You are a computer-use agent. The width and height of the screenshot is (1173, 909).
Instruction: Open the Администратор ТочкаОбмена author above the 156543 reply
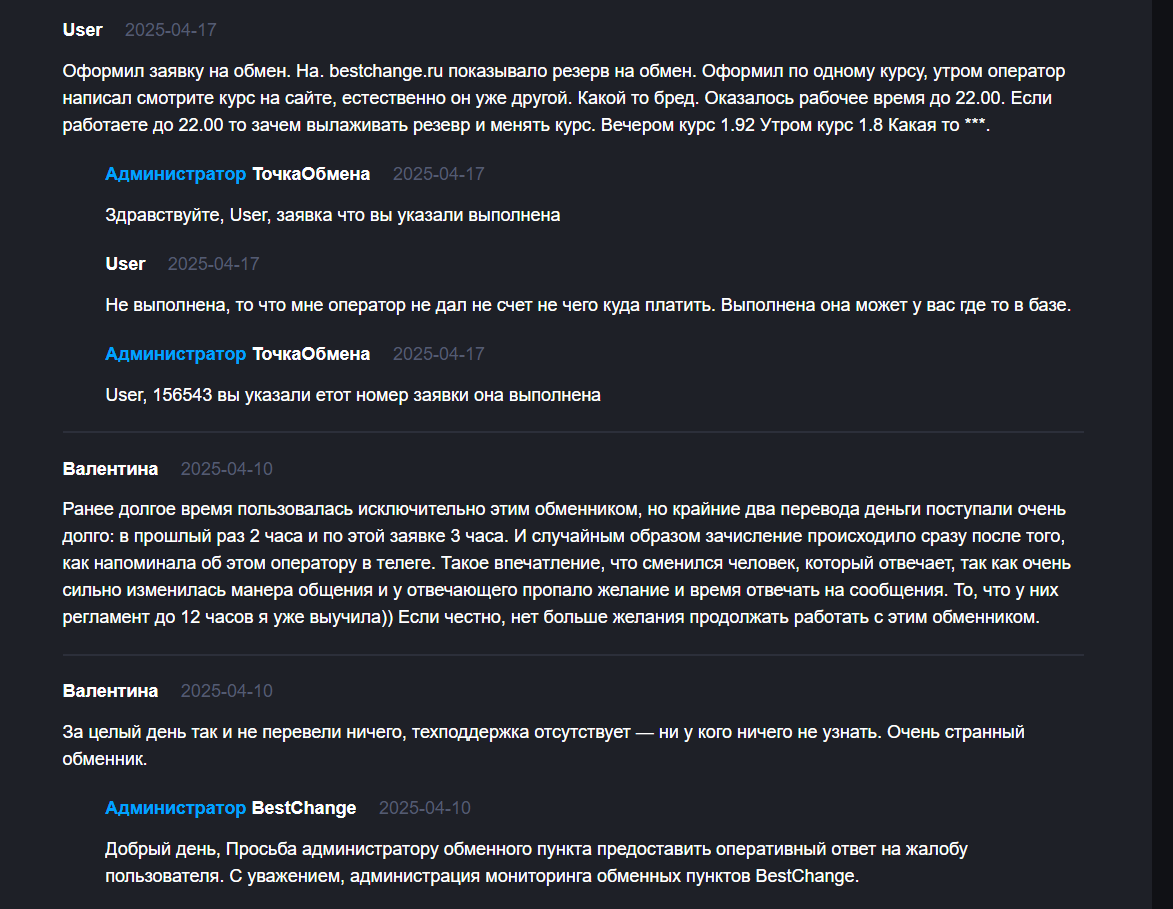tap(237, 354)
